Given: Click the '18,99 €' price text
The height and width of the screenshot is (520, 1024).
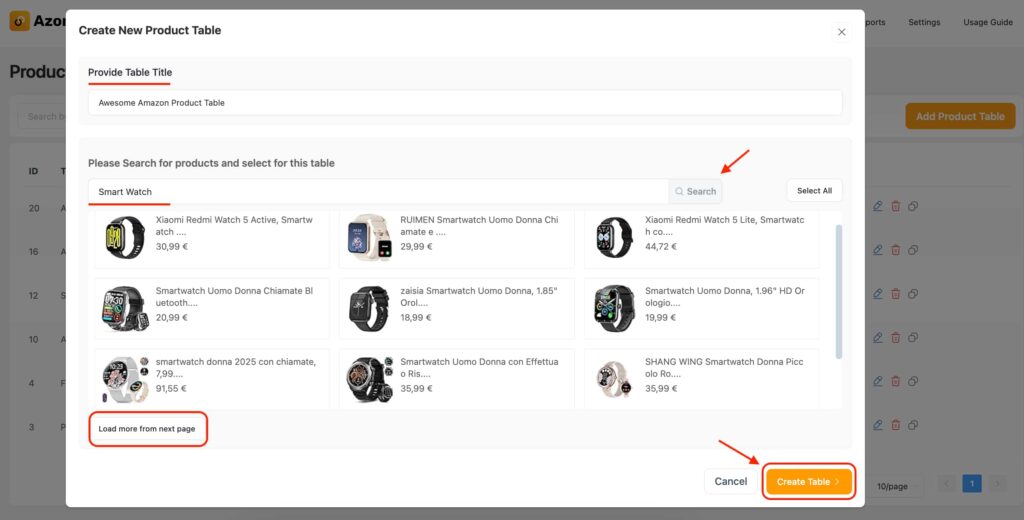Looking at the screenshot, I should point(416,317).
